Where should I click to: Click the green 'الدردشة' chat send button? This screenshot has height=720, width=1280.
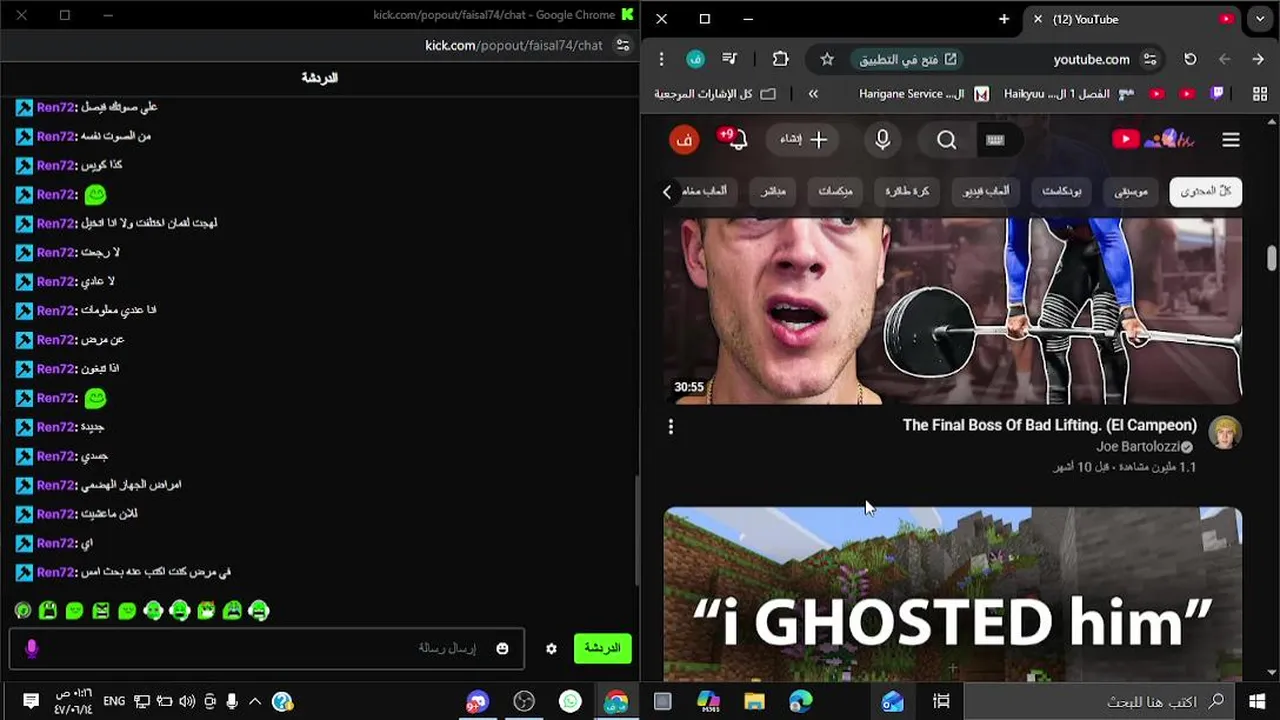pos(602,648)
